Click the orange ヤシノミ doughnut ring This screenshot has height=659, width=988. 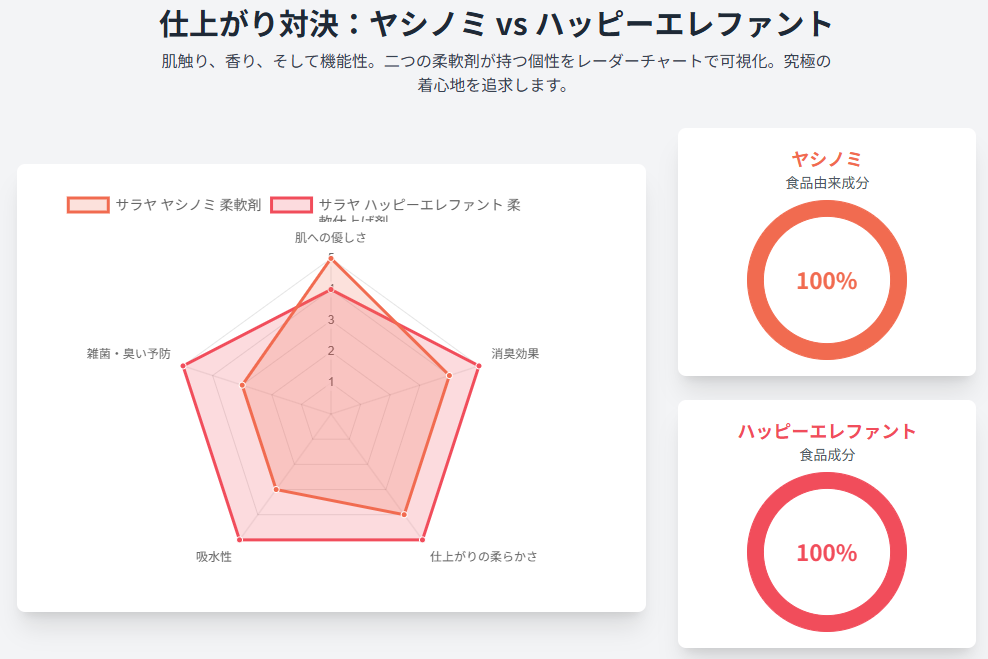(827, 209)
